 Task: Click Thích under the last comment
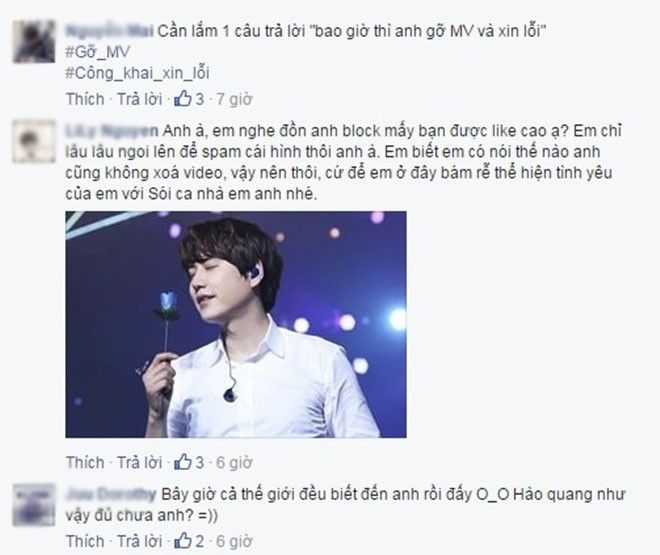(85, 541)
